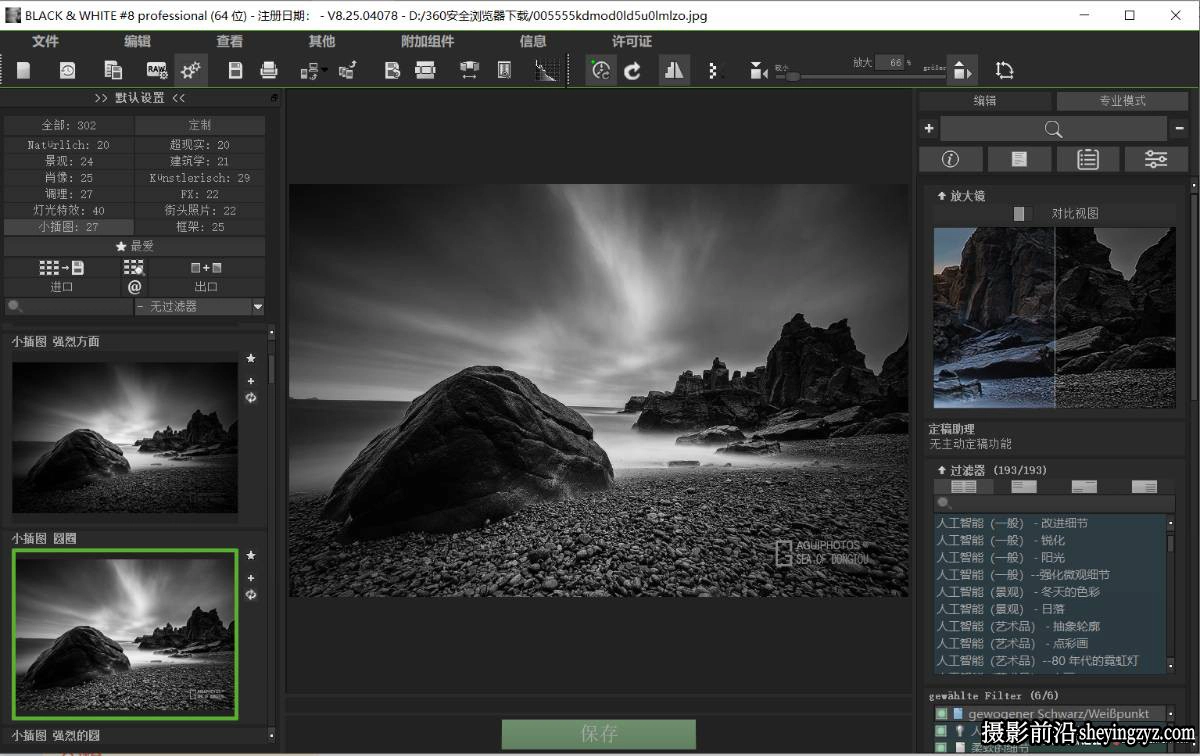Click the copy documents toolbar icon
The height and width of the screenshot is (756, 1200).
click(x=113, y=70)
